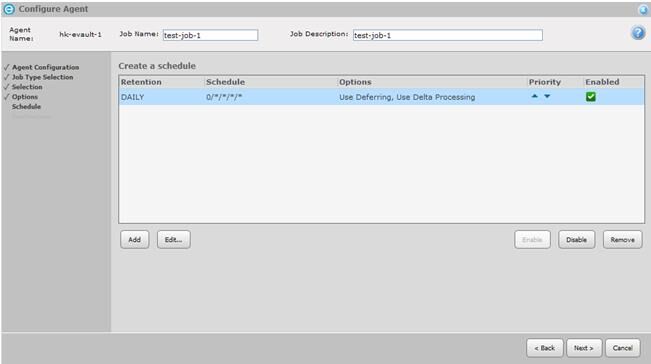Click the Disable button

[576, 240]
